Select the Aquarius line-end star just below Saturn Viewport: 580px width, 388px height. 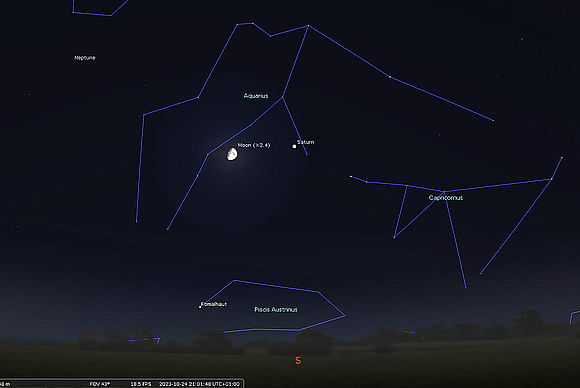pos(307,154)
